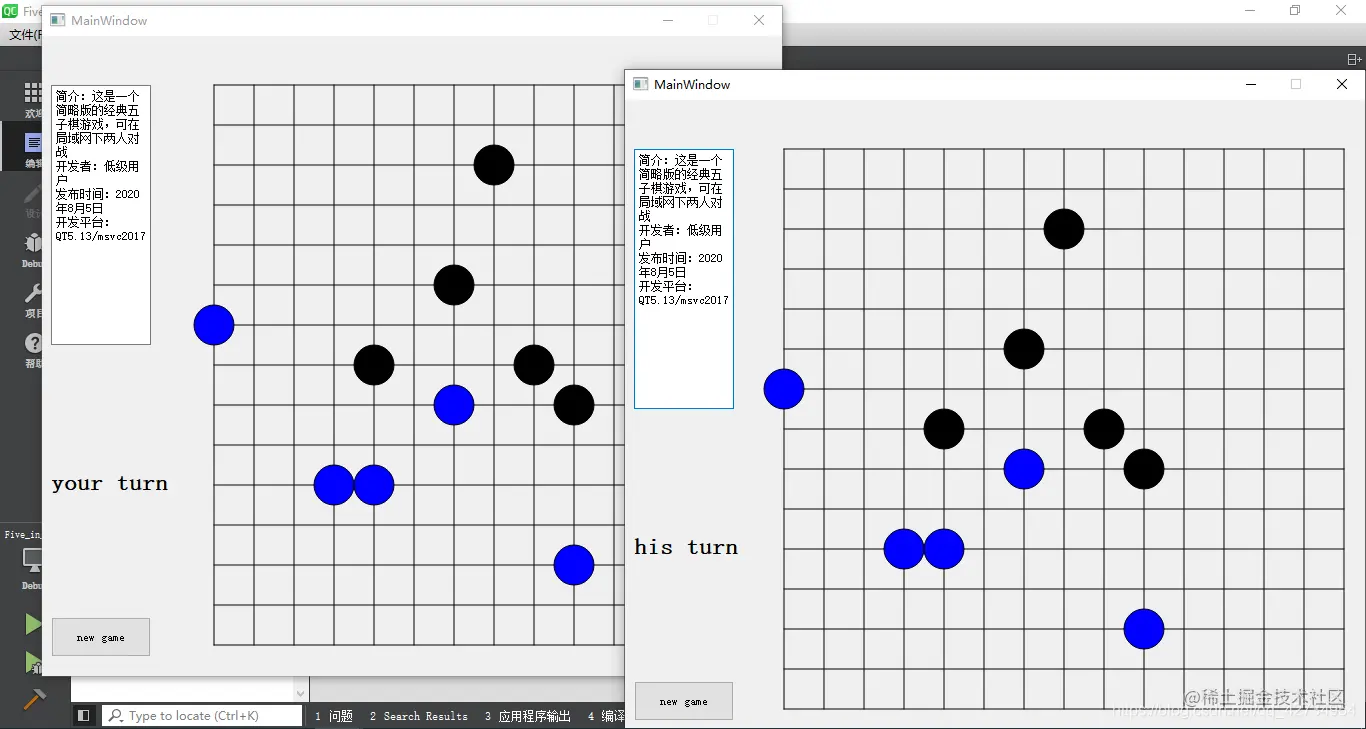Screen dimensions: 1366x729
Task: Focus the info text box in right MainWindow
Action: click(684, 279)
